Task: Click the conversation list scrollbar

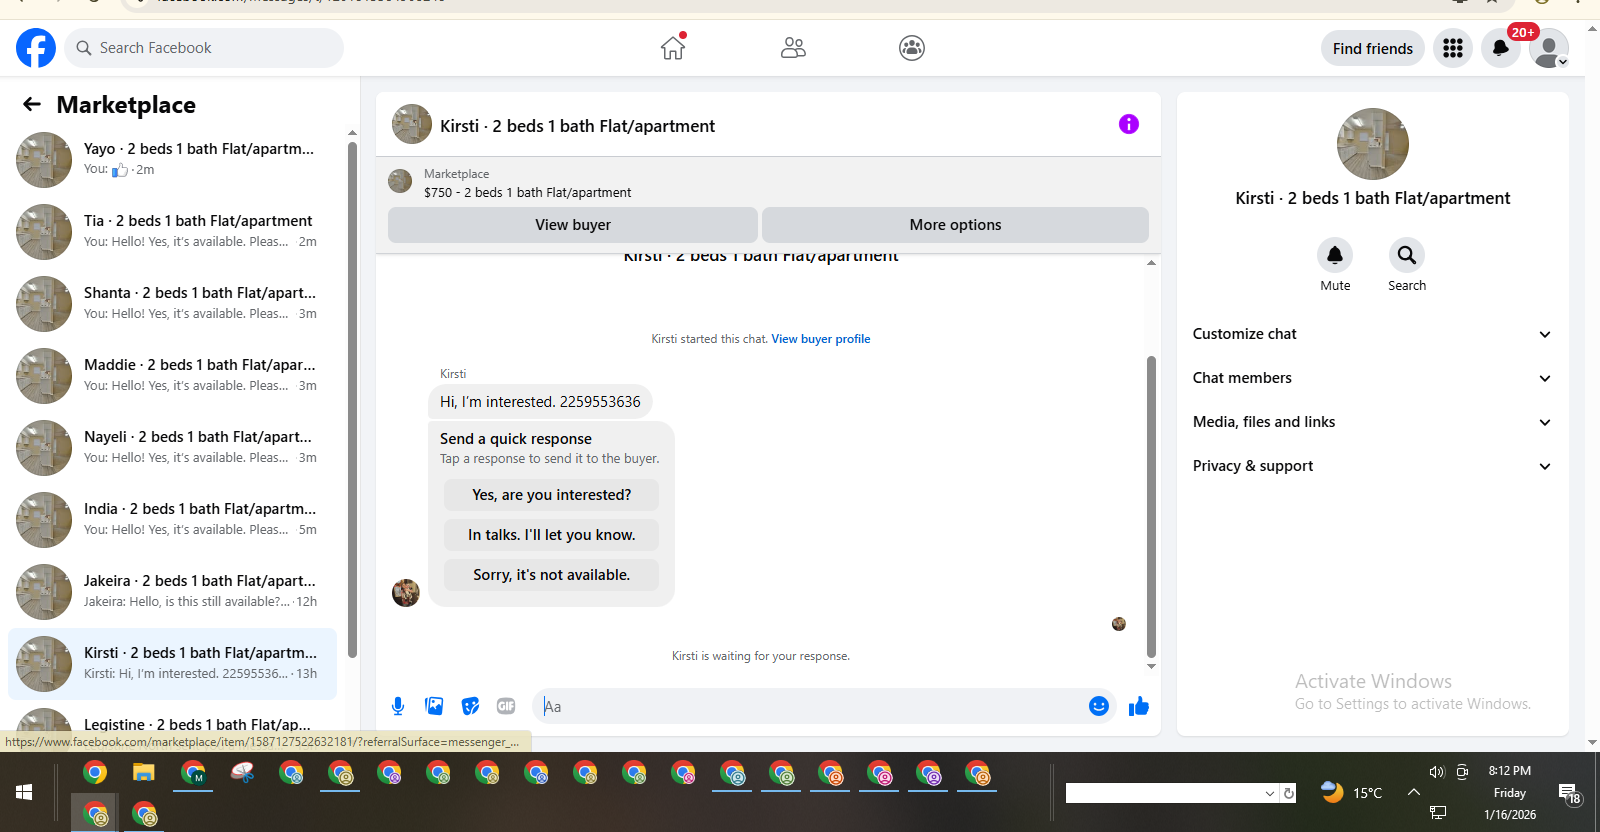Action: 352,400
